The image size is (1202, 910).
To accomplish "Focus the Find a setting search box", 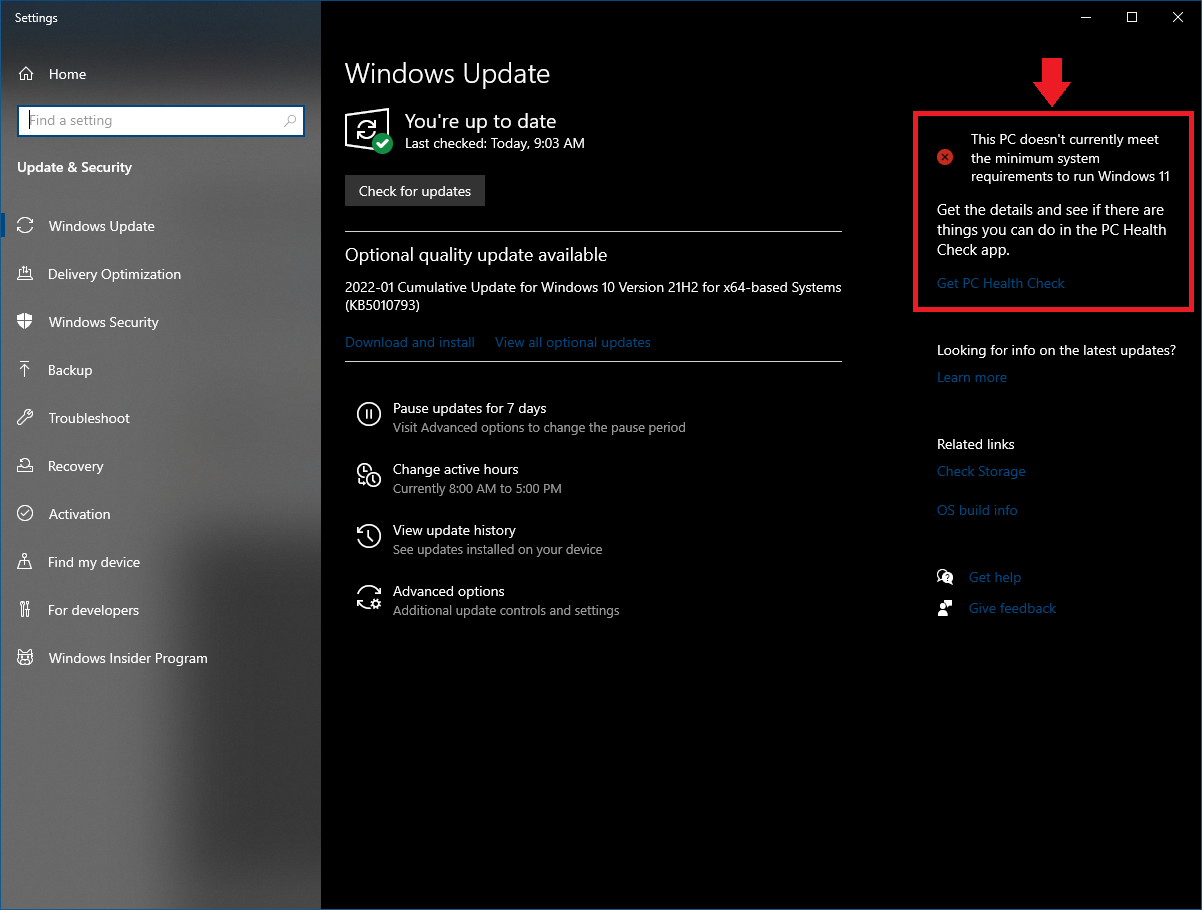I will (x=161, y=121).
